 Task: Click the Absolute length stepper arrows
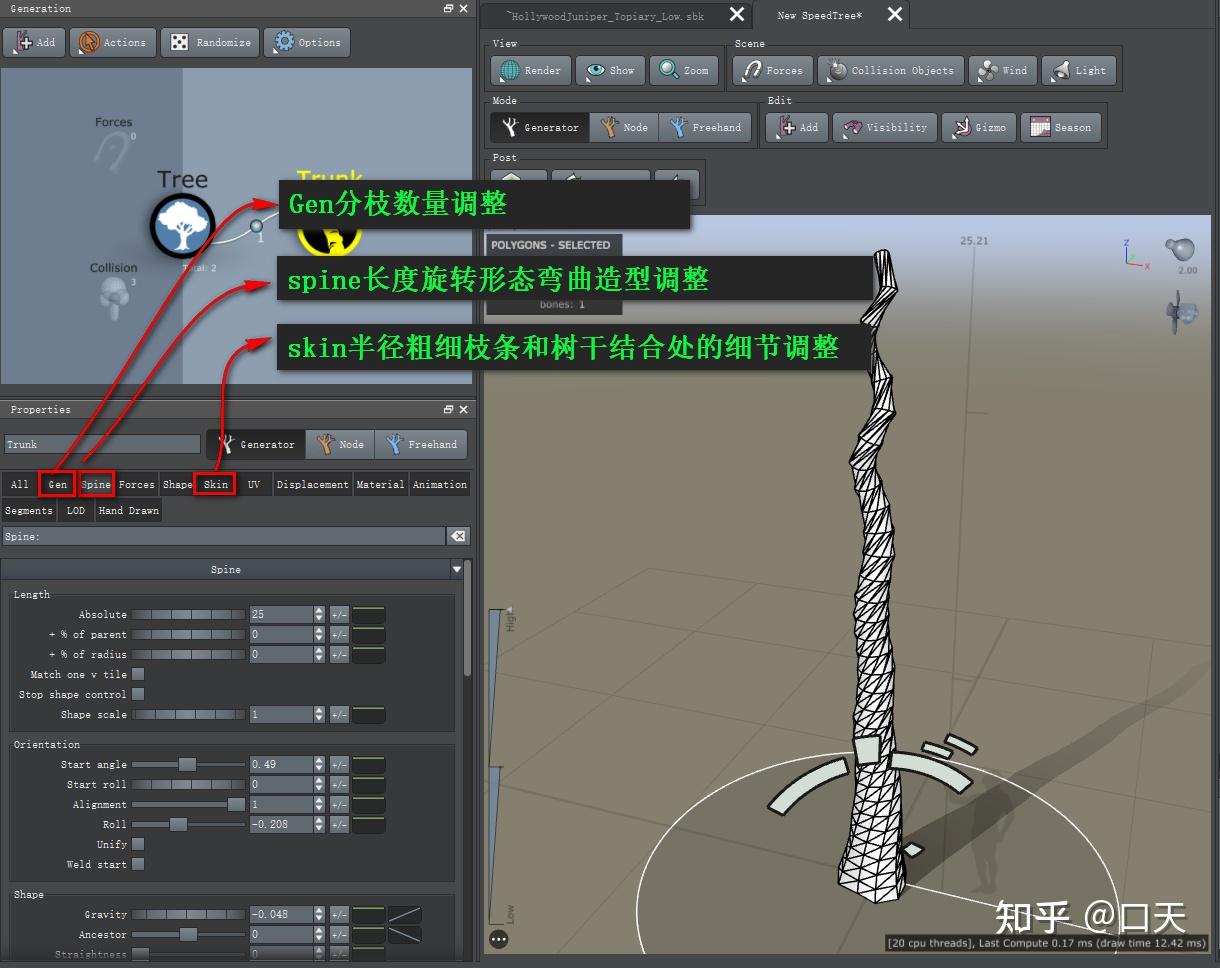pyautogui.click(x=319, y=614)
